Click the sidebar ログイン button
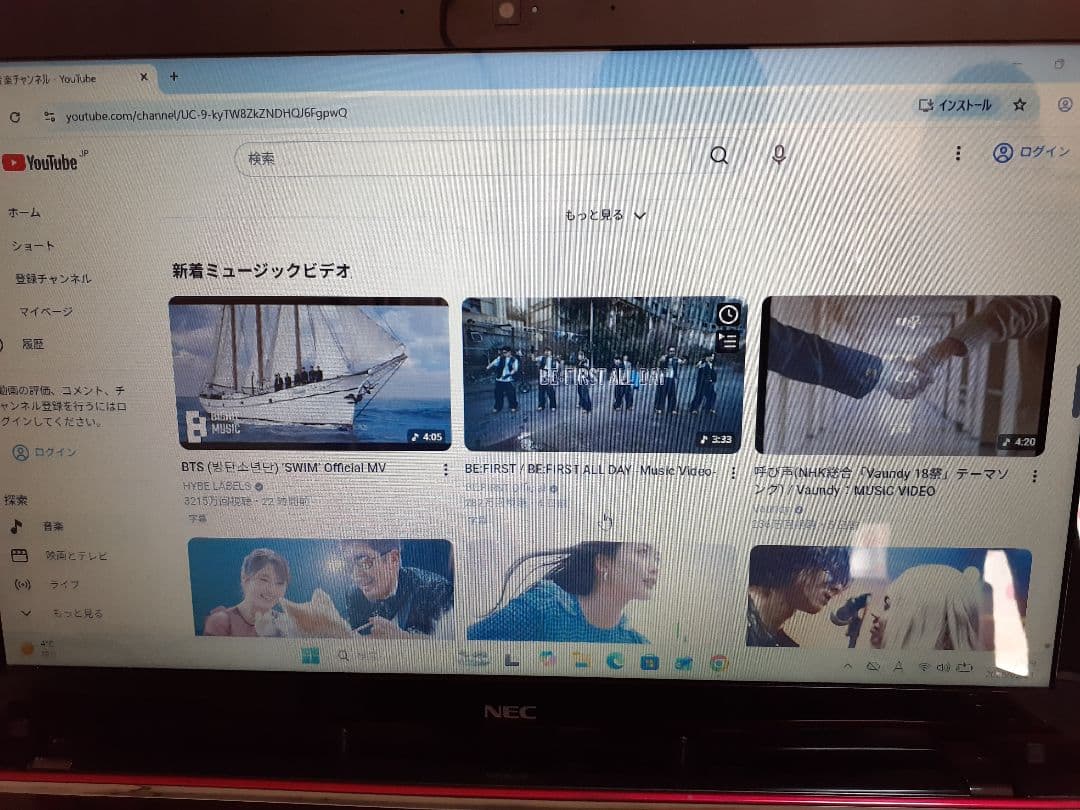The height and width of the screenshot is (810, 1080). tap(45, 453)
